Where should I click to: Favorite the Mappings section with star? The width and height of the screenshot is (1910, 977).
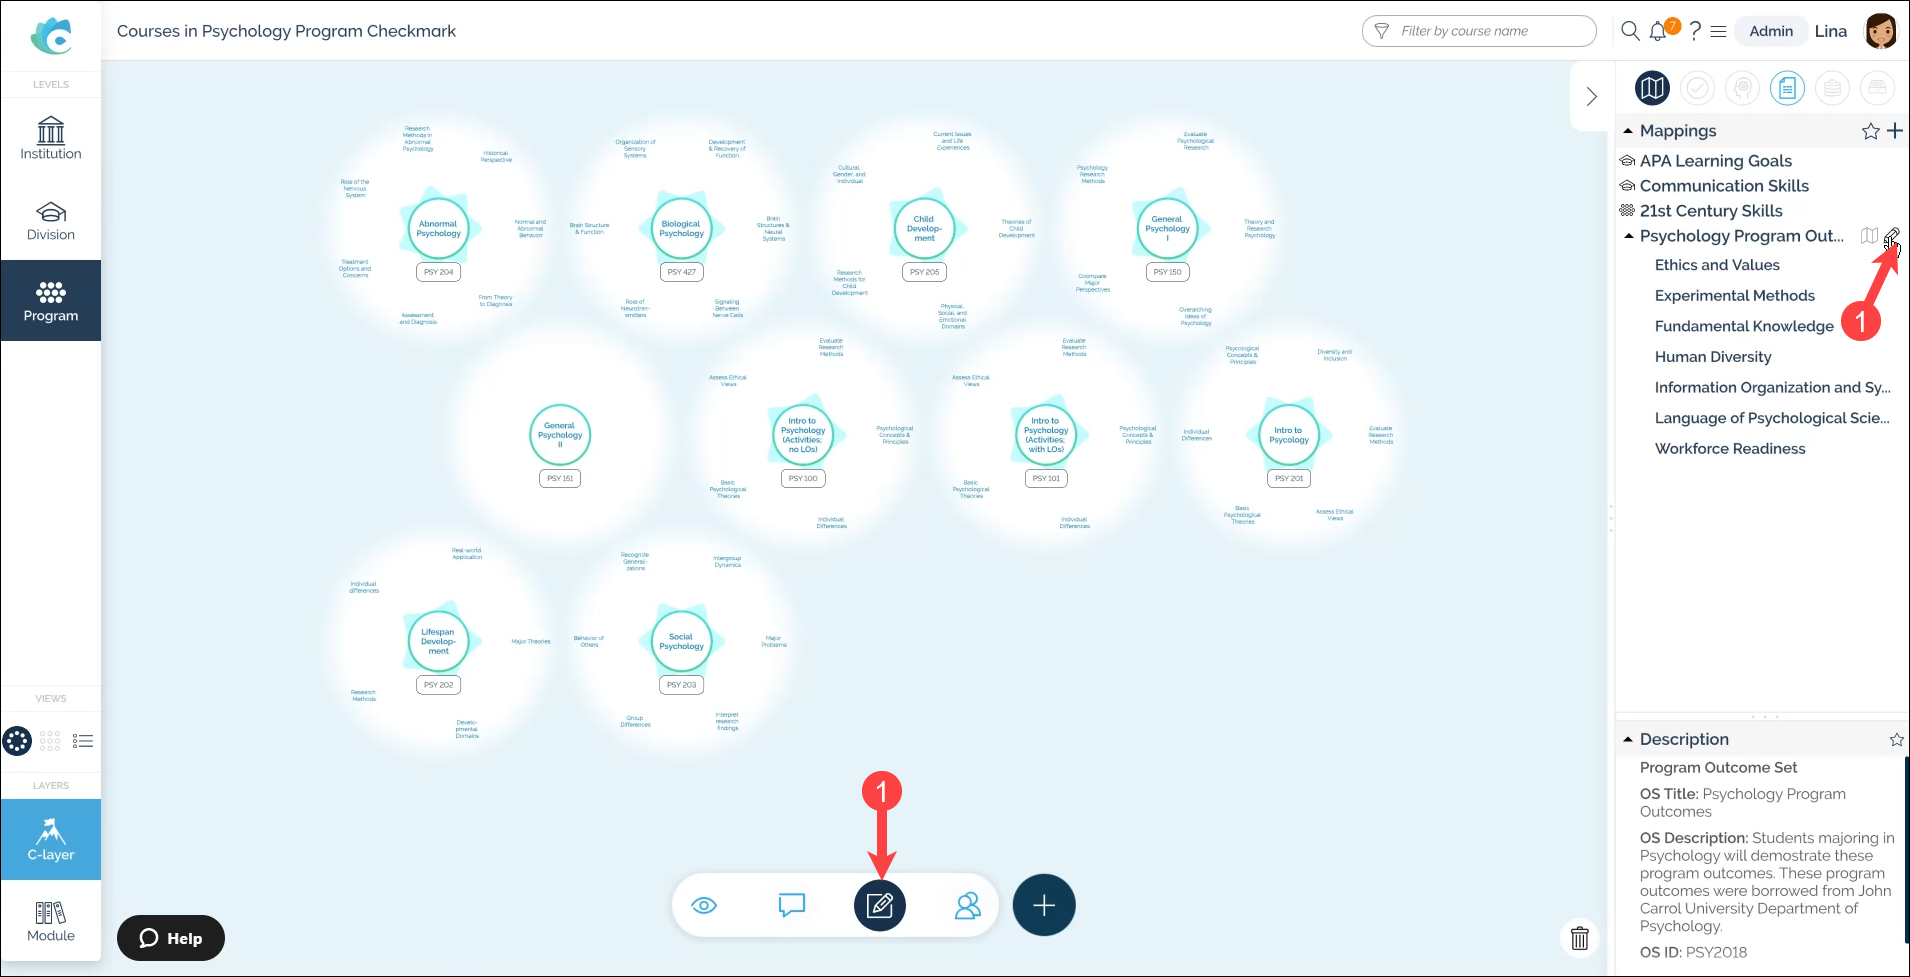pos(1870,131)
